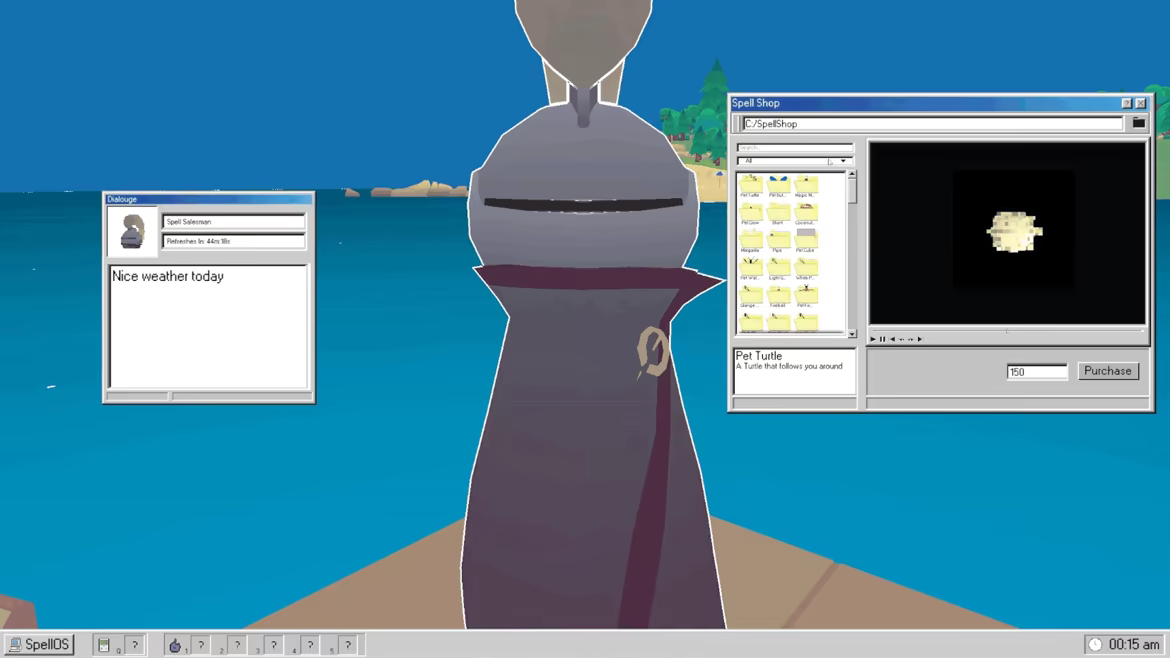Click the unknown spell slot numbered 2

click(237, 645)
